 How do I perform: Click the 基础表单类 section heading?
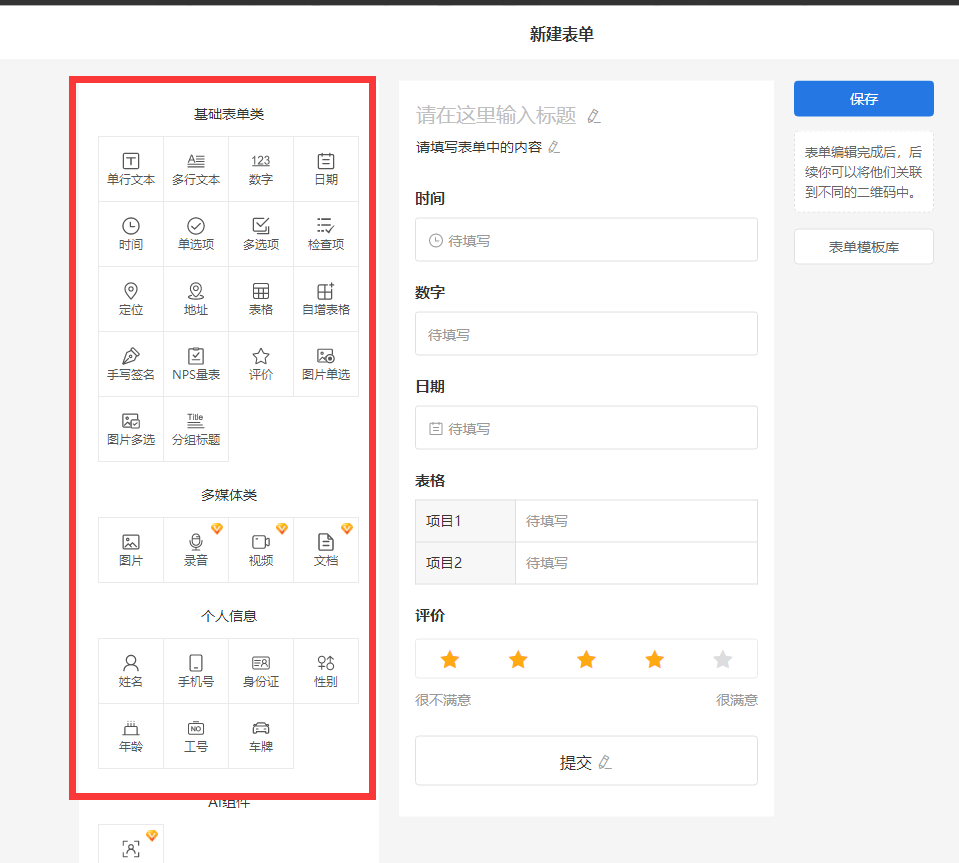pos(229,114)
